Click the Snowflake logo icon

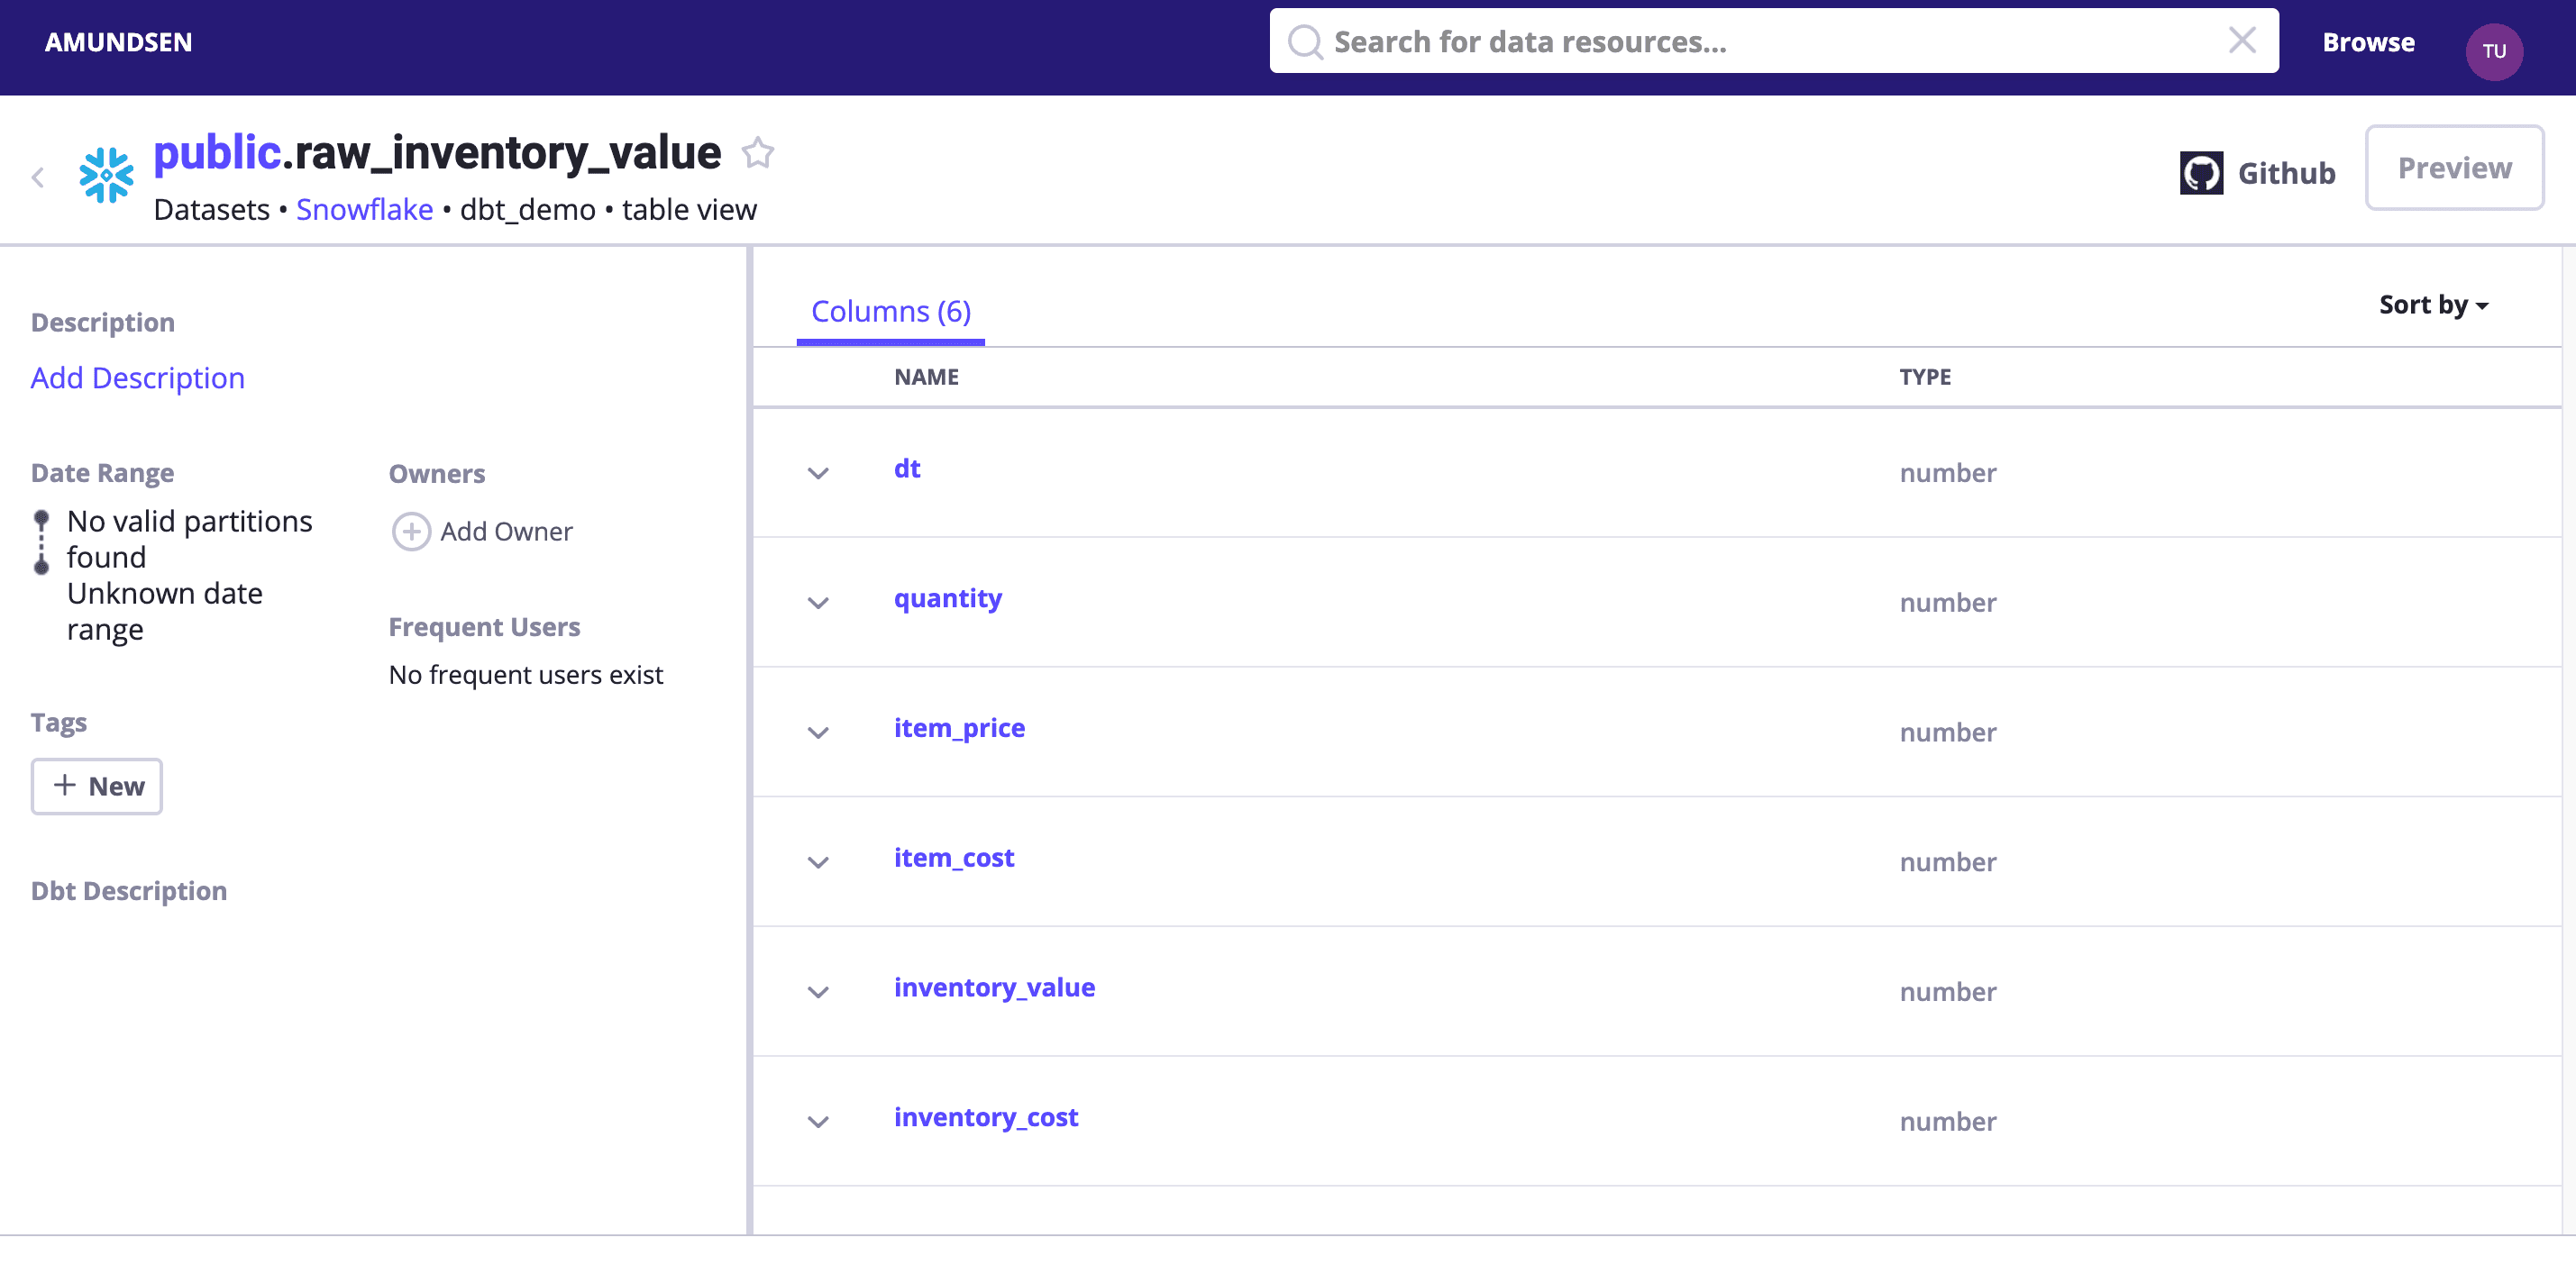106,176
